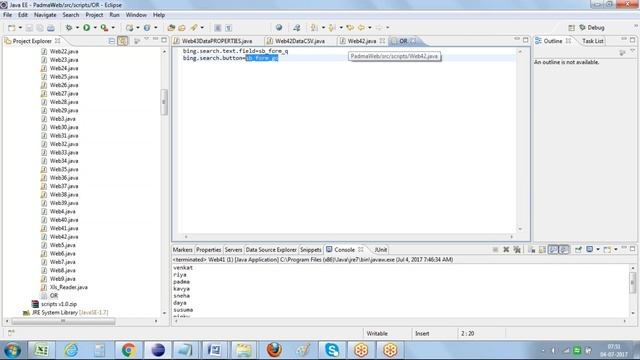The height and width of the screenshot is (360, 640).
Task: Open the Navigate menu
Action: point(45,15)
